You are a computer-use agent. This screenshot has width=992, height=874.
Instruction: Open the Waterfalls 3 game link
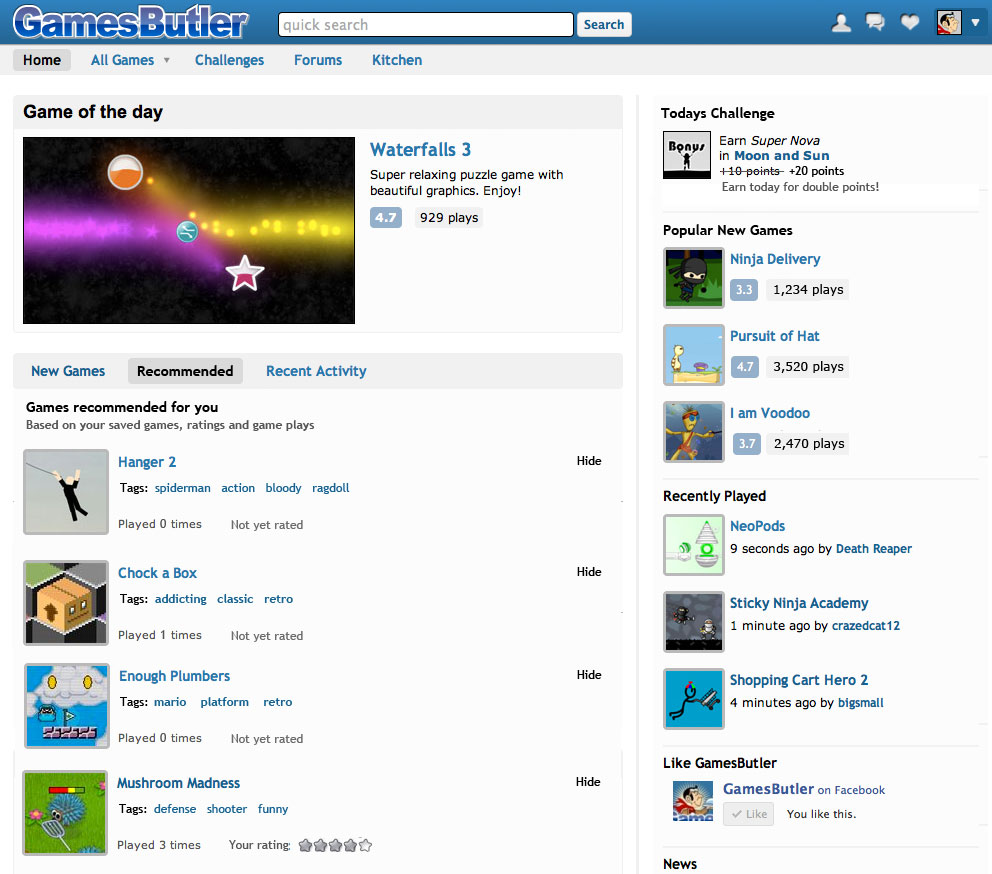click(x=420, y=150)
